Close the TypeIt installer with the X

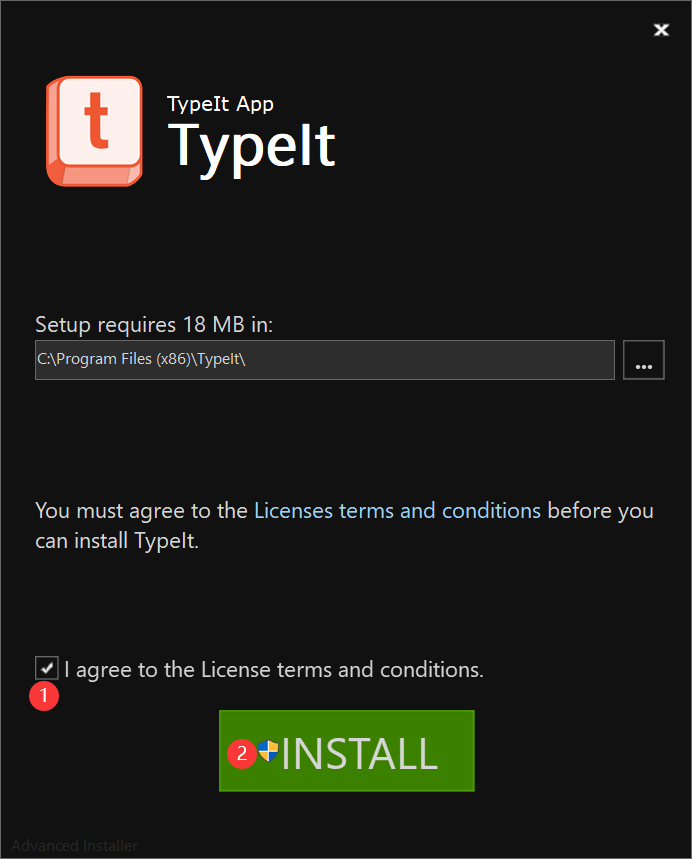(661, 30)
